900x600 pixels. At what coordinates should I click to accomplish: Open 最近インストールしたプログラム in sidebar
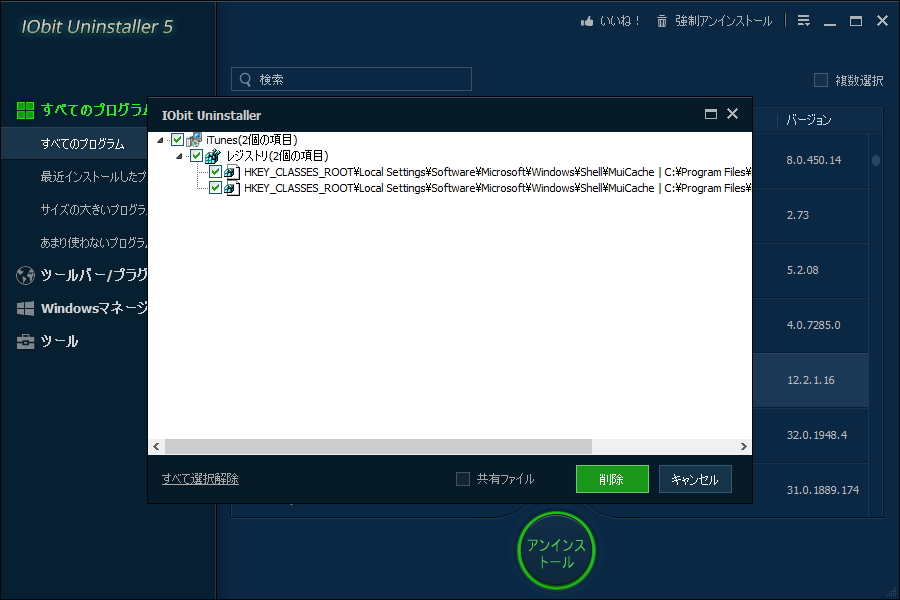[x=93, y=176]
